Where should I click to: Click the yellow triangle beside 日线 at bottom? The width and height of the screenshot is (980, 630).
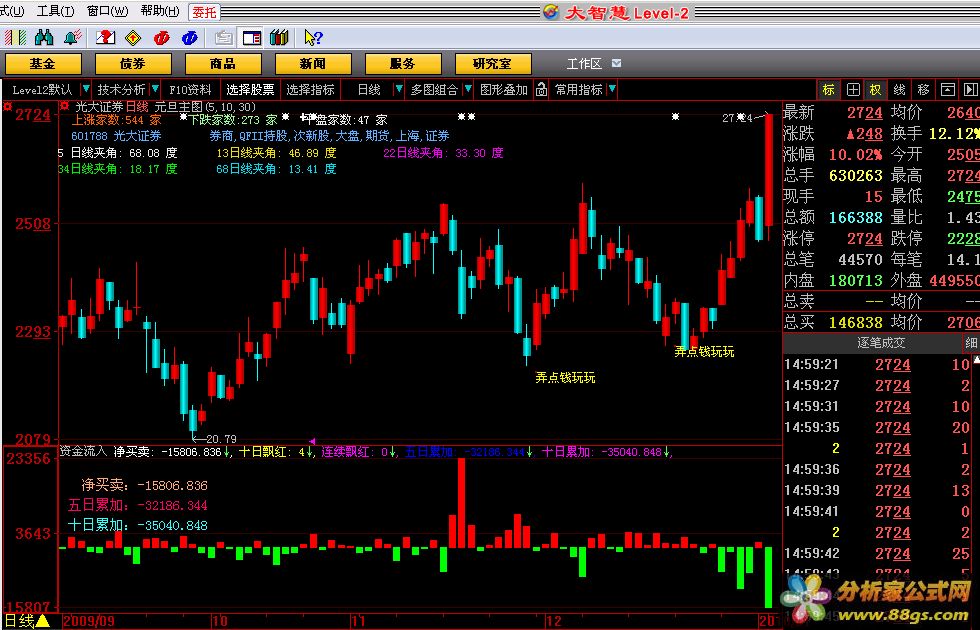point(42,621)
